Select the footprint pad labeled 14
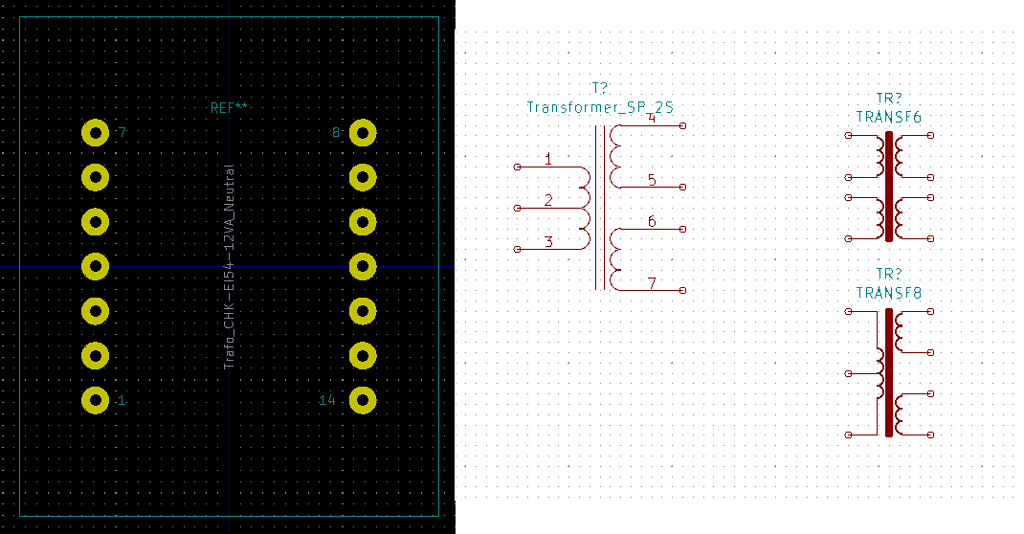 pyautogui.click(x=363, y=400)
